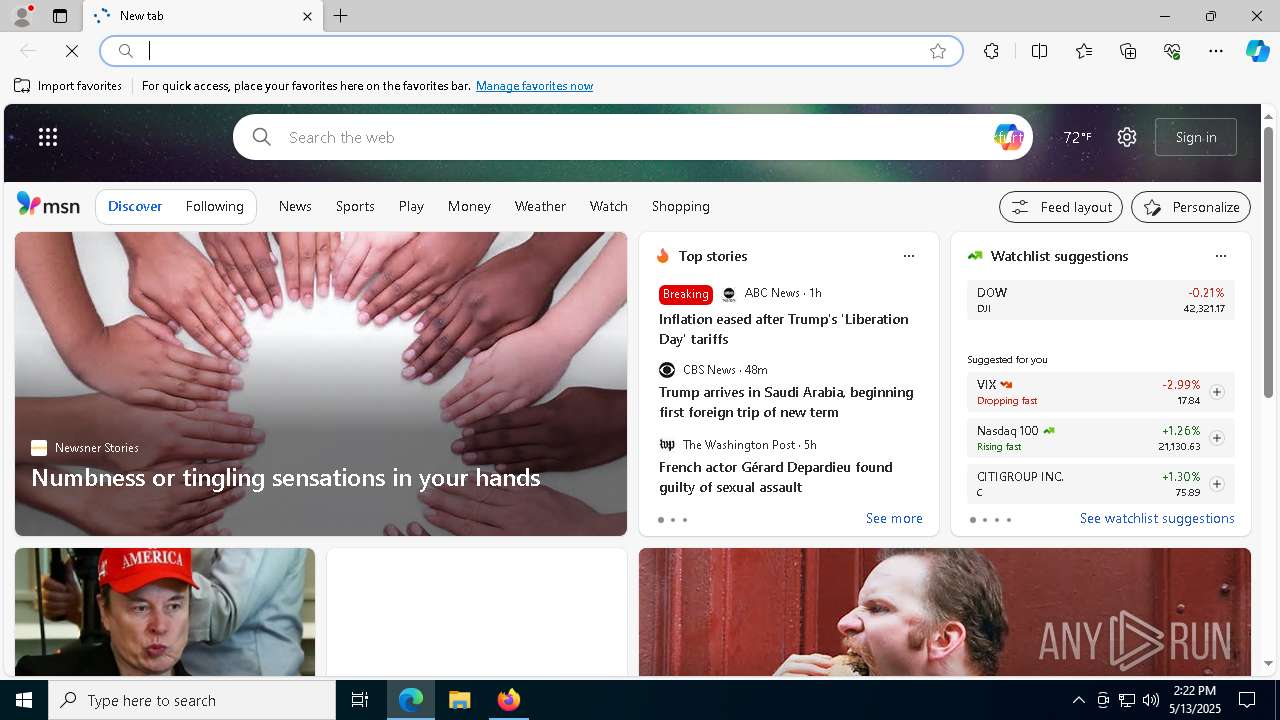Open the Elon Musk red cap thumbnail
1280x720 pixels.
point(165,612)
